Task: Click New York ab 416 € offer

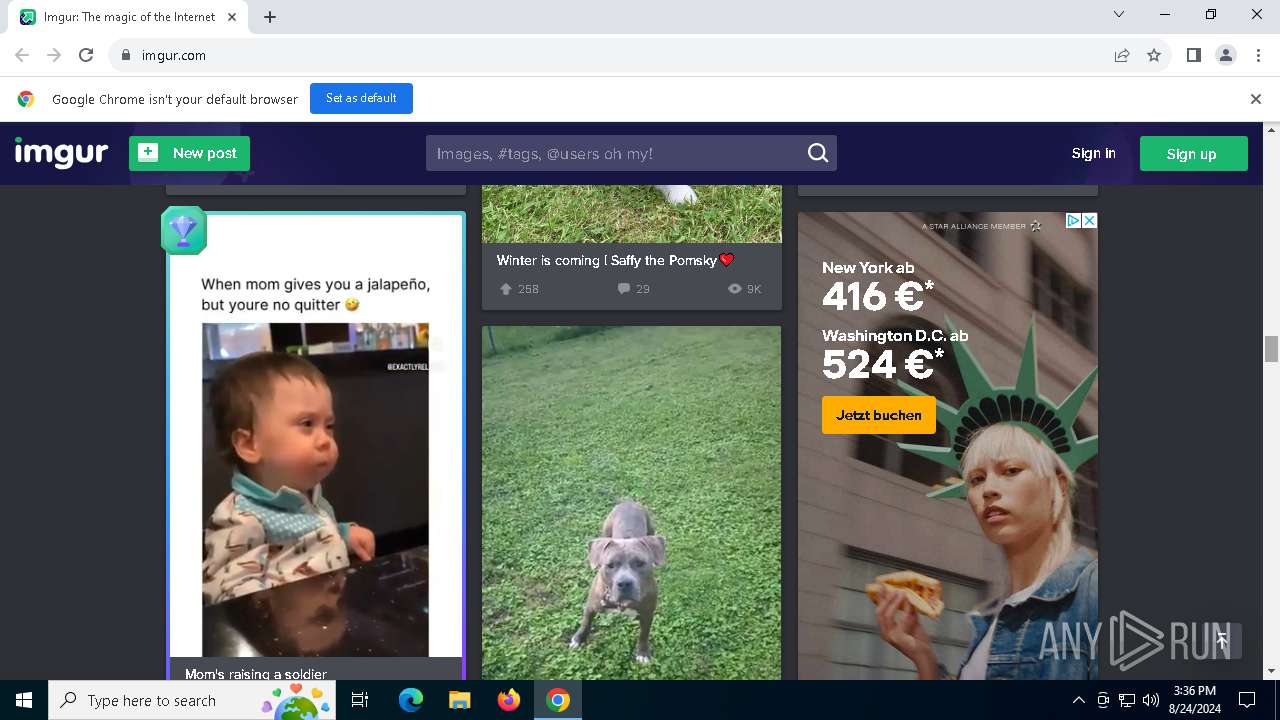Action: 878,287
